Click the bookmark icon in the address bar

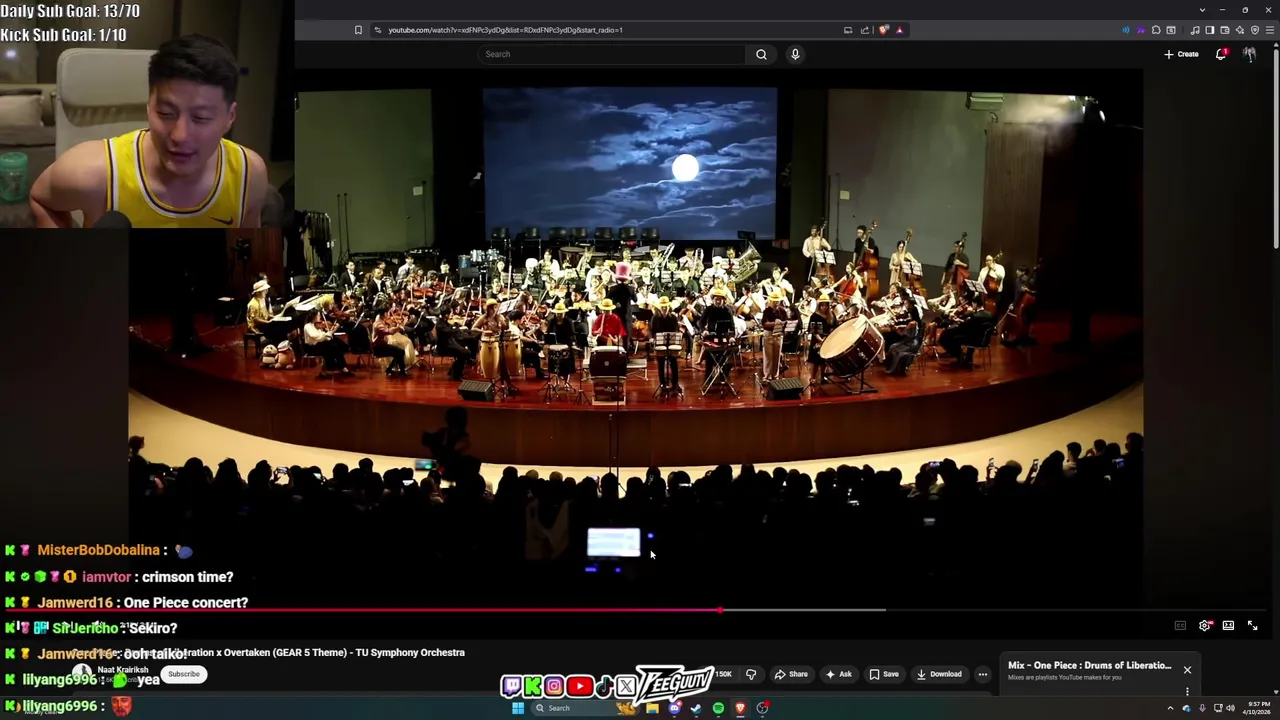[358, 30]
